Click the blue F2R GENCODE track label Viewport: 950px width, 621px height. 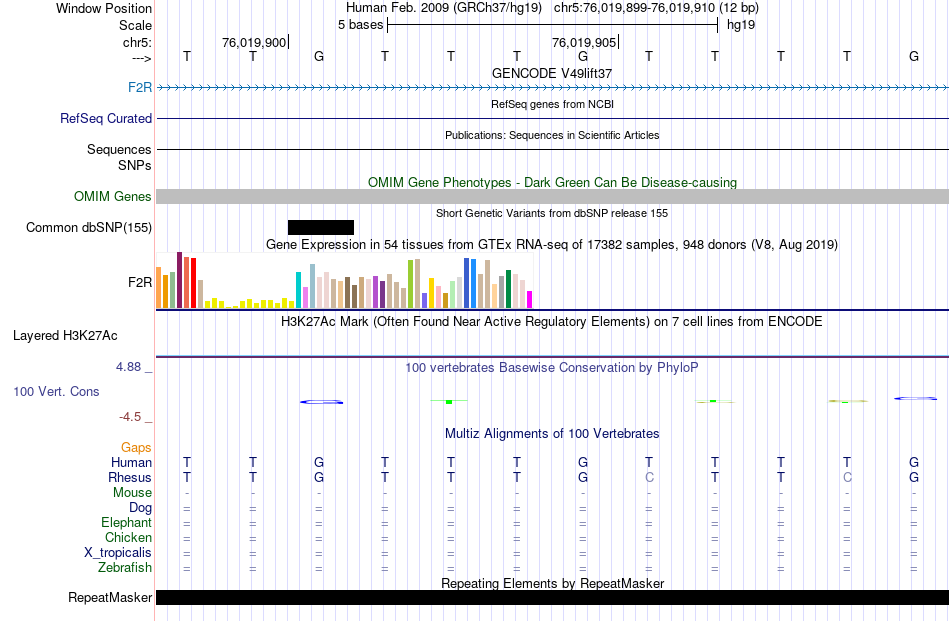point(140,87)
